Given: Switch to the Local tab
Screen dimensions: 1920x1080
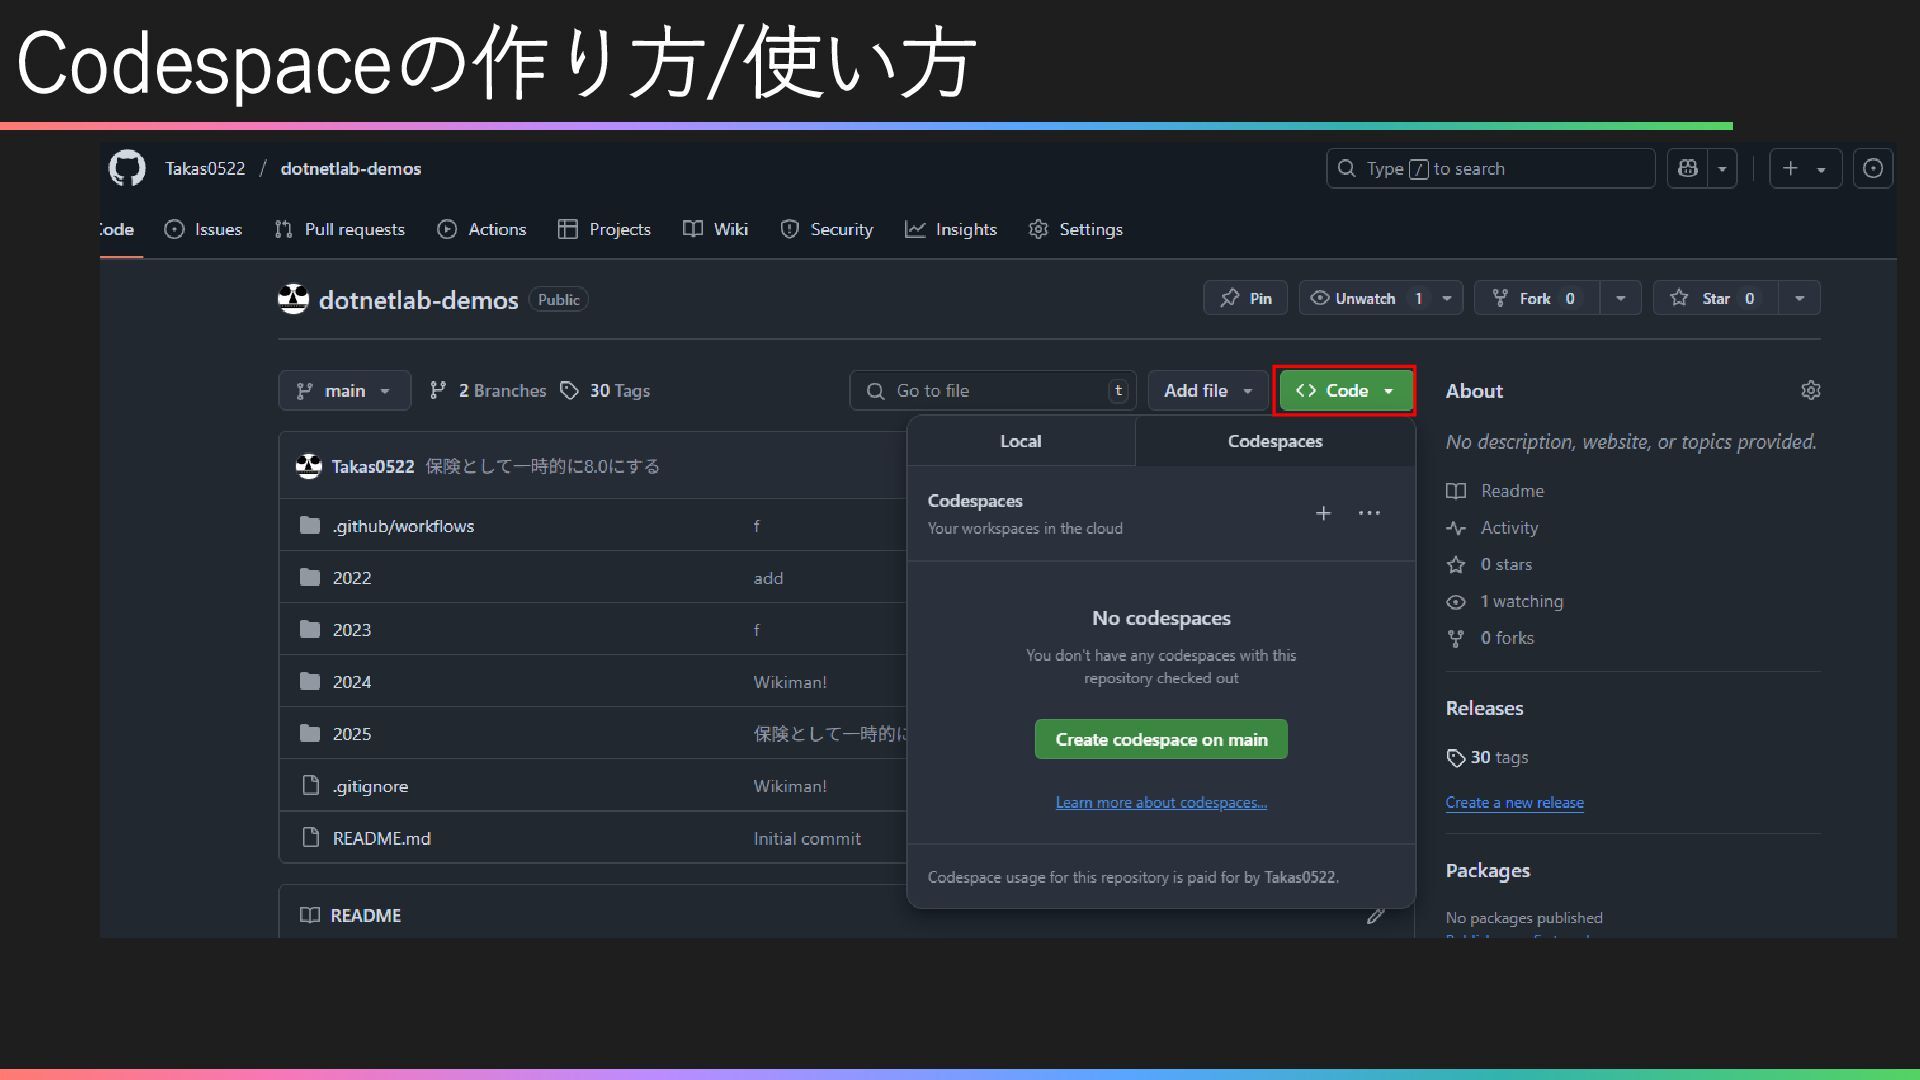Looking at the screenshot, I should coord(1021,441).
